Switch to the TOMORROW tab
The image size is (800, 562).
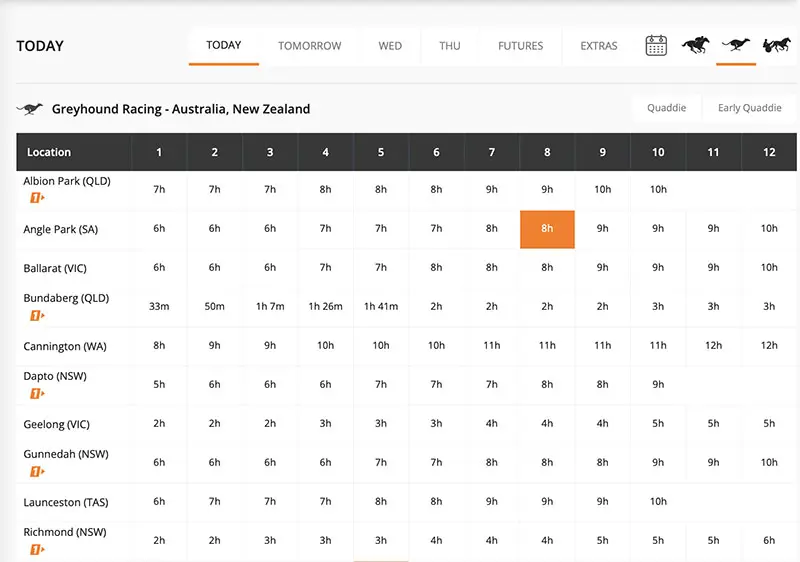[x=310, y=46]
